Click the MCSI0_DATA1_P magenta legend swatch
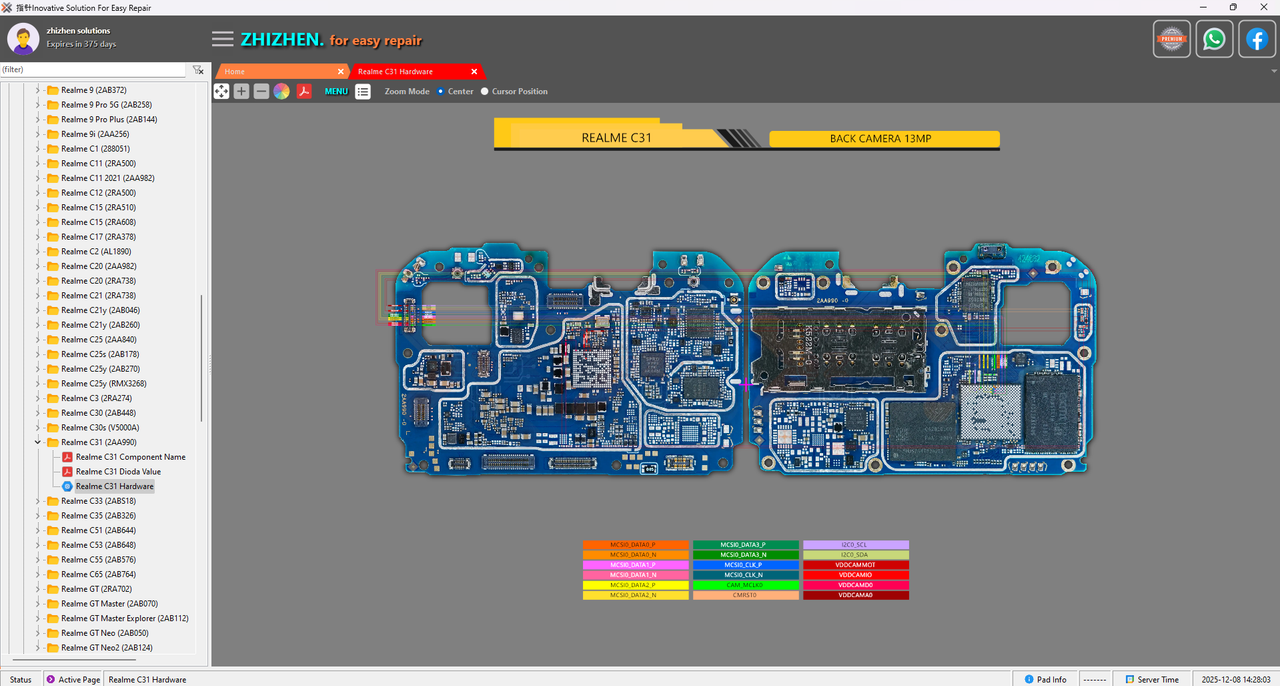This screenshot has width=1280, height=686. pos(636,565)
